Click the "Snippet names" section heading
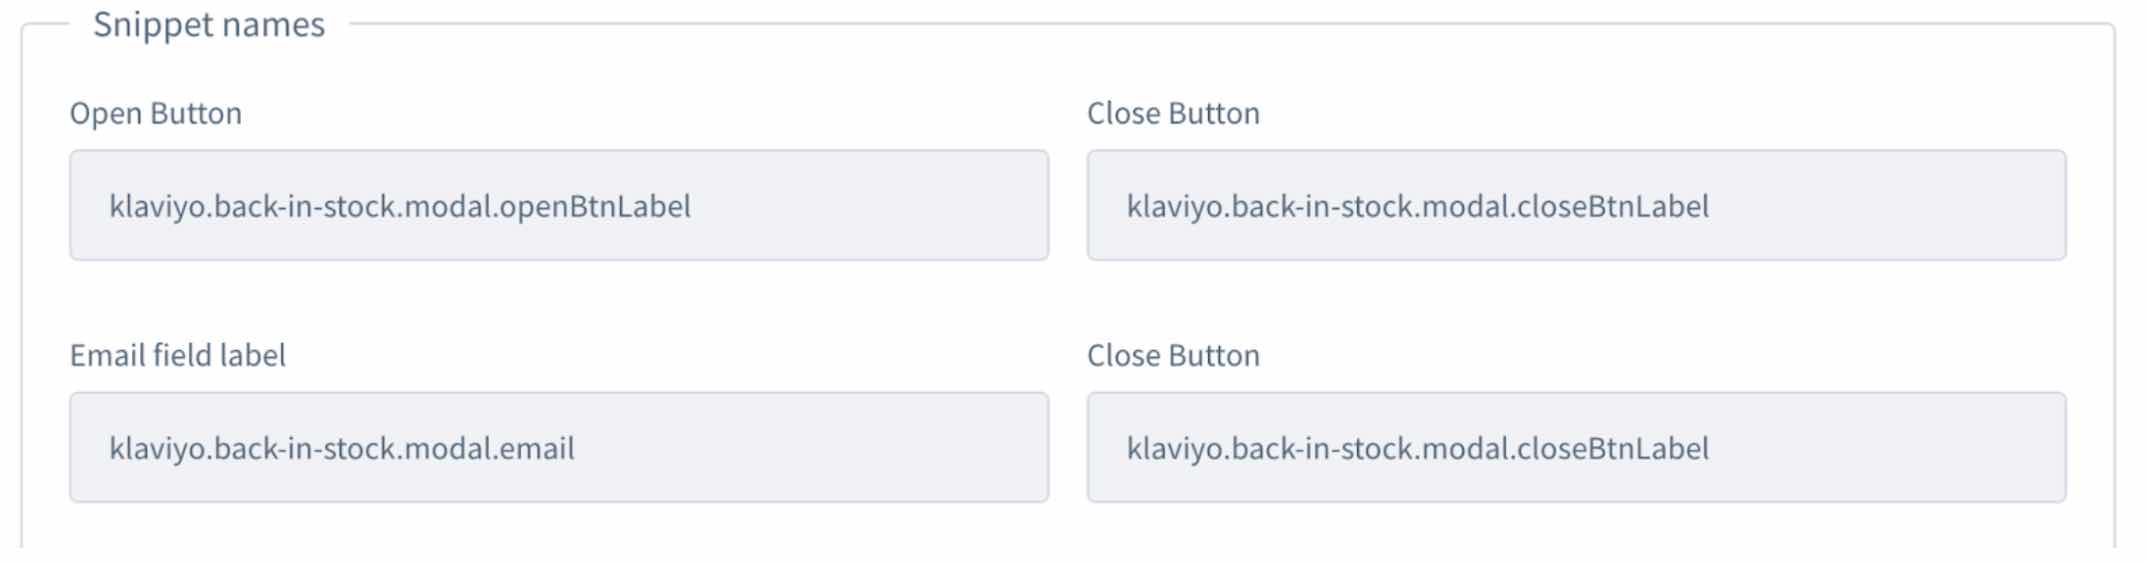Screen dimensions: 2148x564 coord(209,25)
